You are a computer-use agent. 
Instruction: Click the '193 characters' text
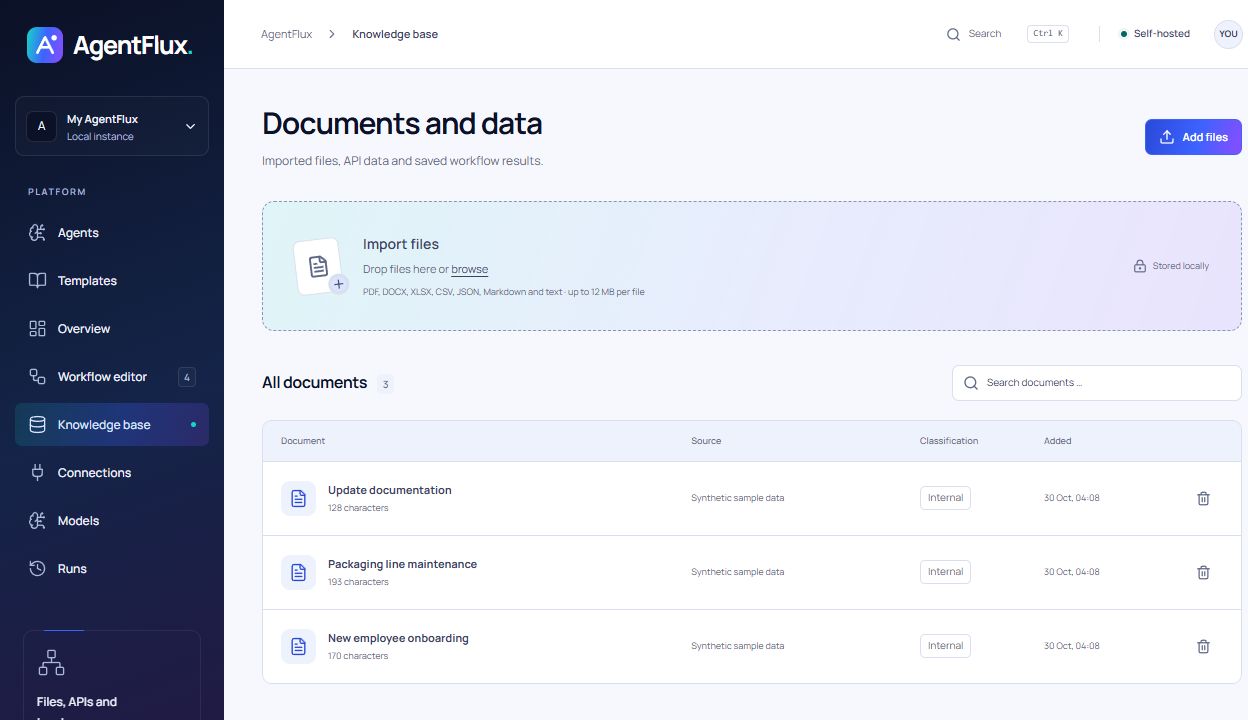358,582
